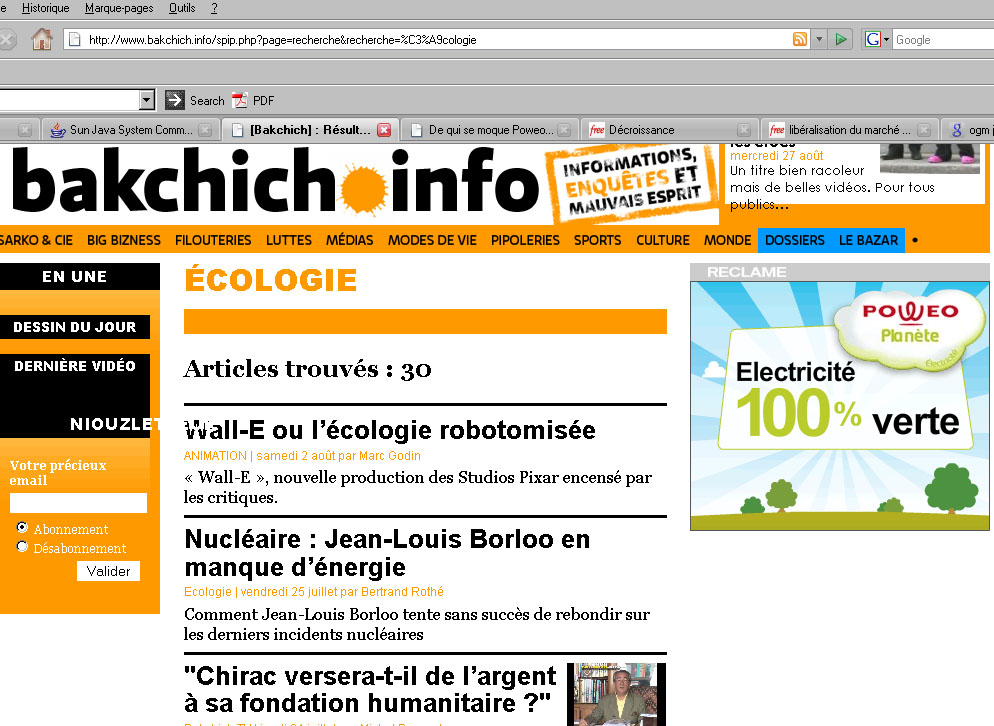
Task: Click the Google favicon on ogm tab
Action: 957,130
